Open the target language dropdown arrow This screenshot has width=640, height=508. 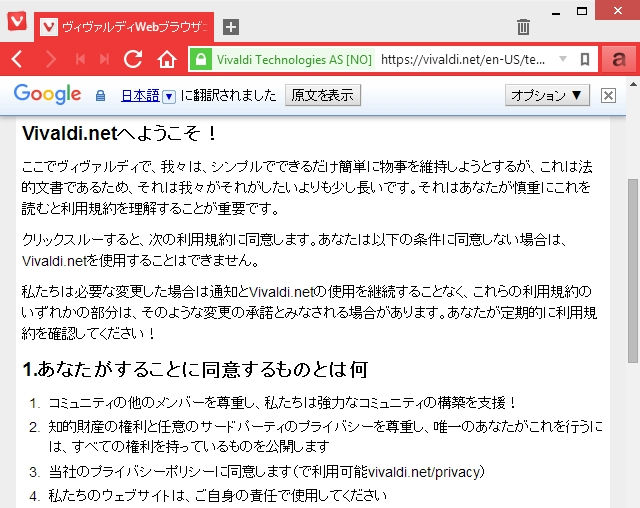[169, 97]
